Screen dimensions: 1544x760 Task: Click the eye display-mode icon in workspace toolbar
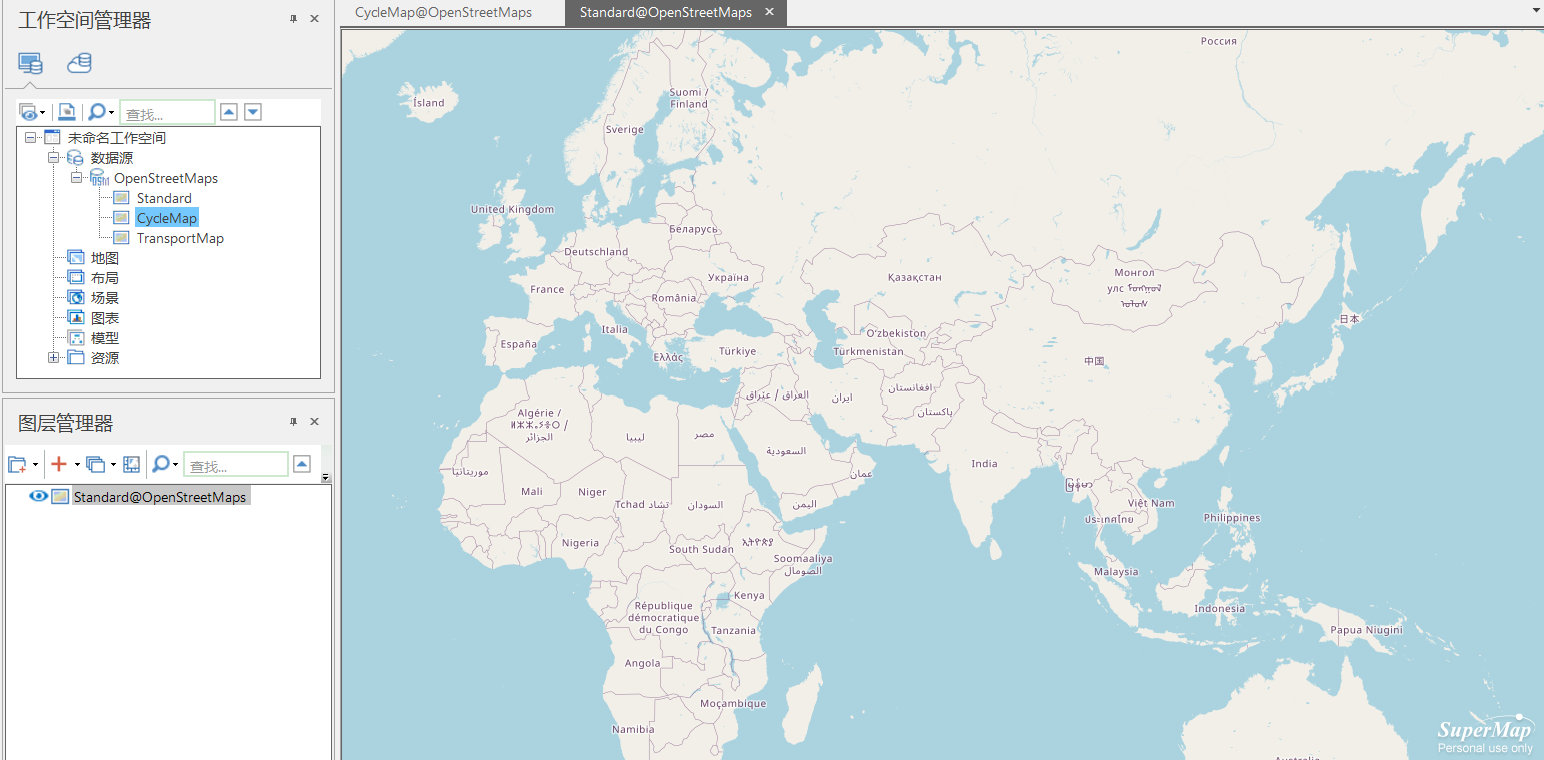click(x=28, y=112)
